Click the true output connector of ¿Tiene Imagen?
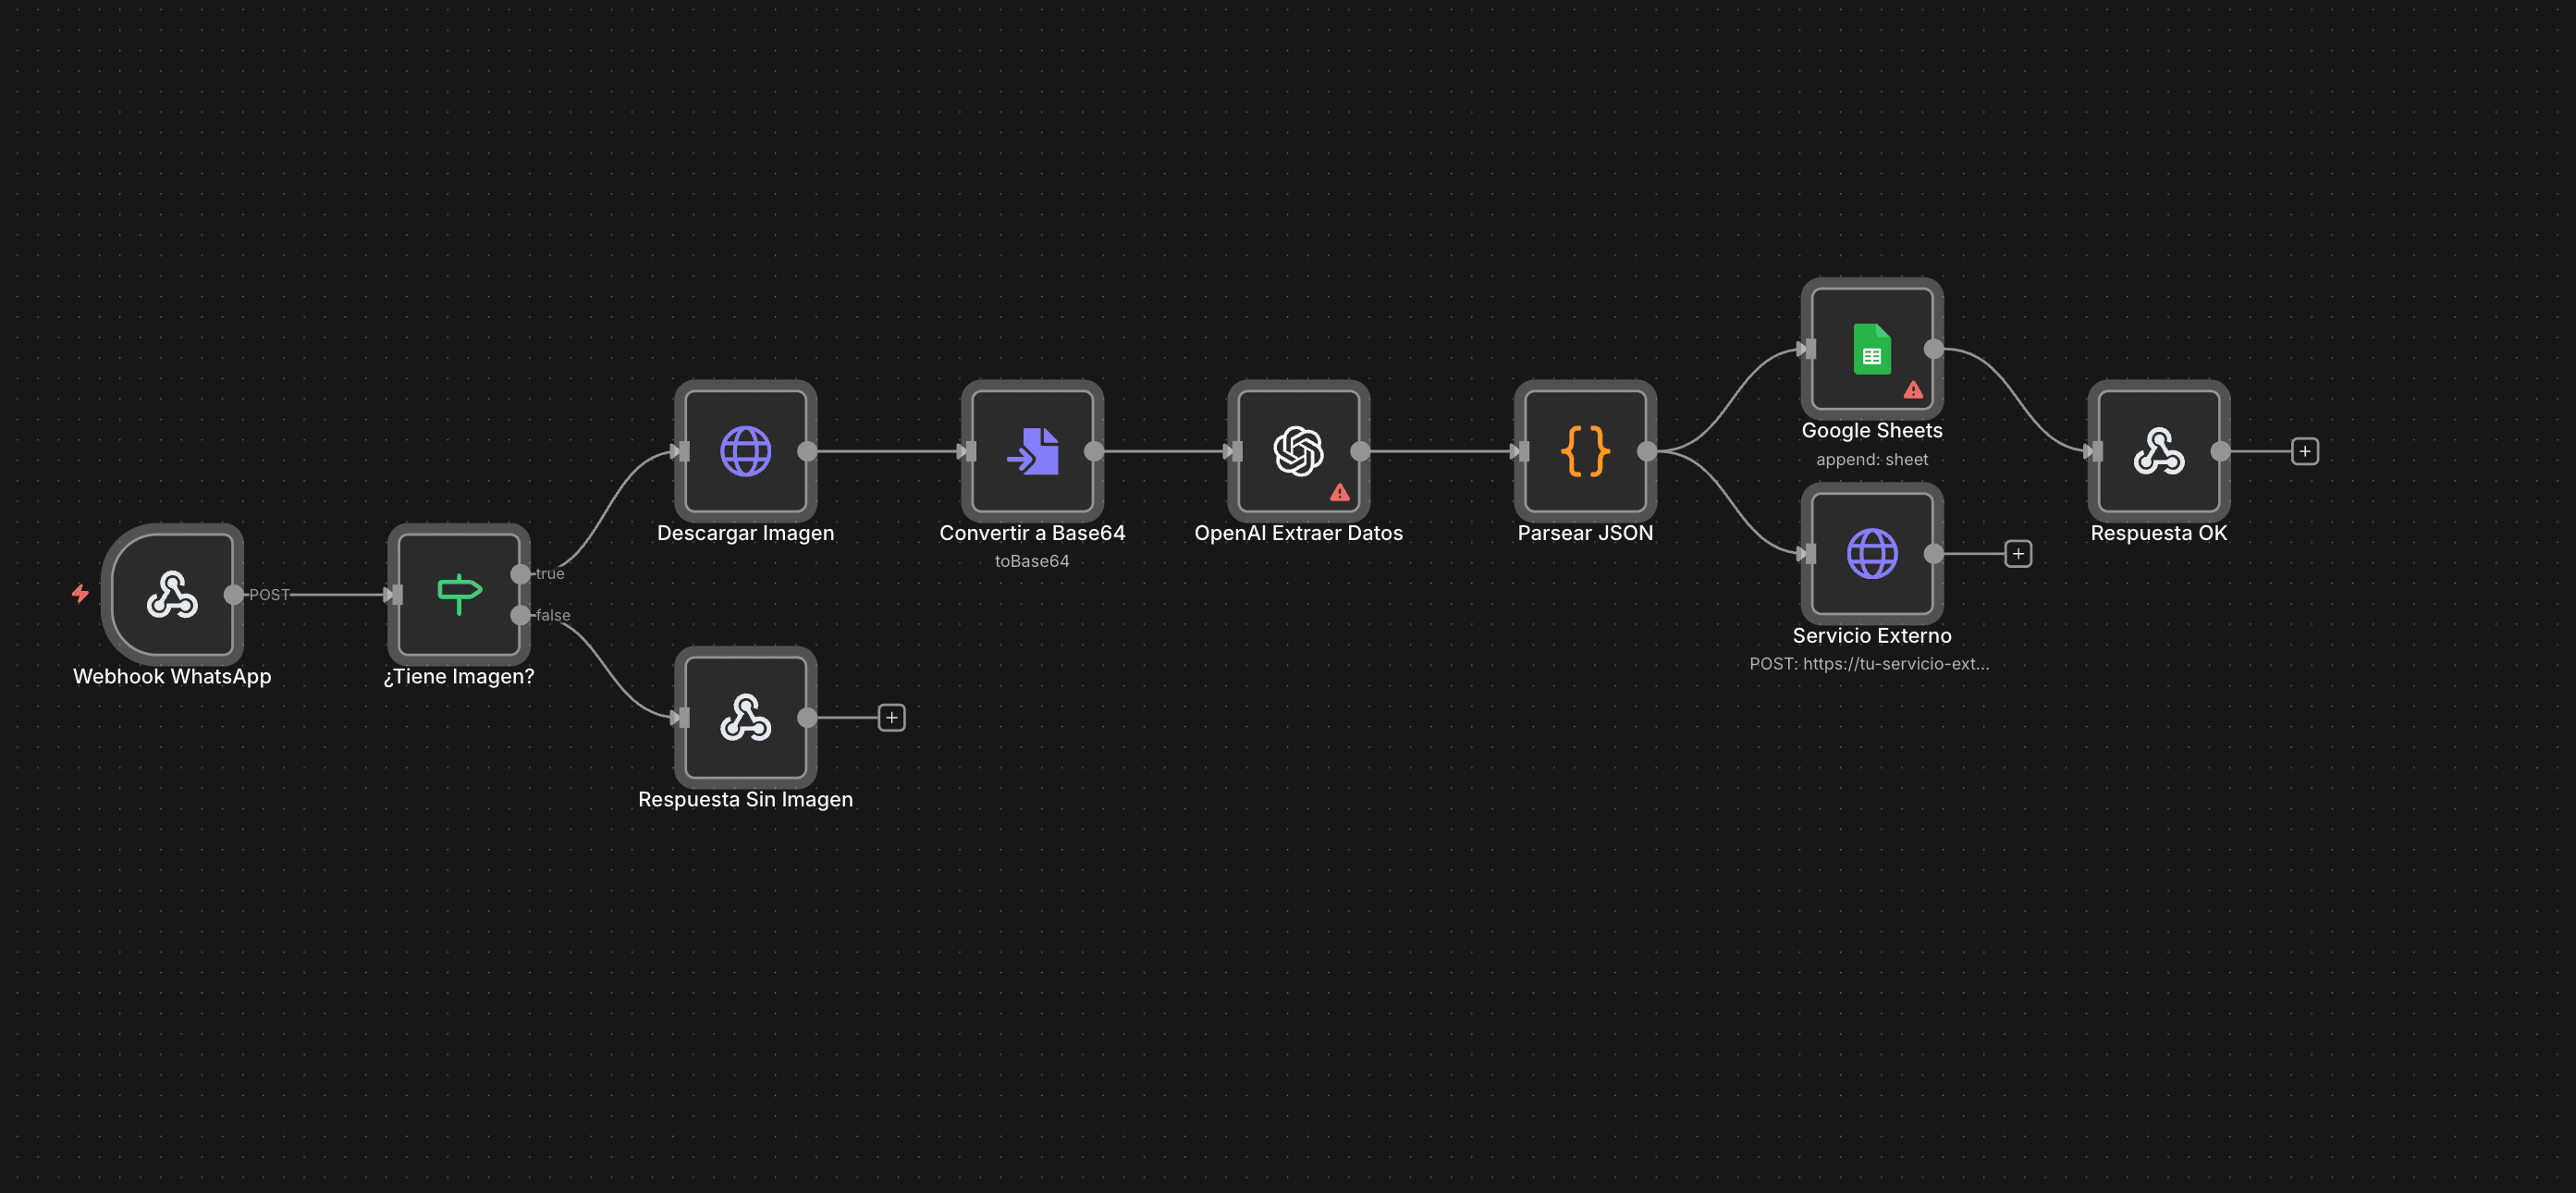 pos(521,574)
